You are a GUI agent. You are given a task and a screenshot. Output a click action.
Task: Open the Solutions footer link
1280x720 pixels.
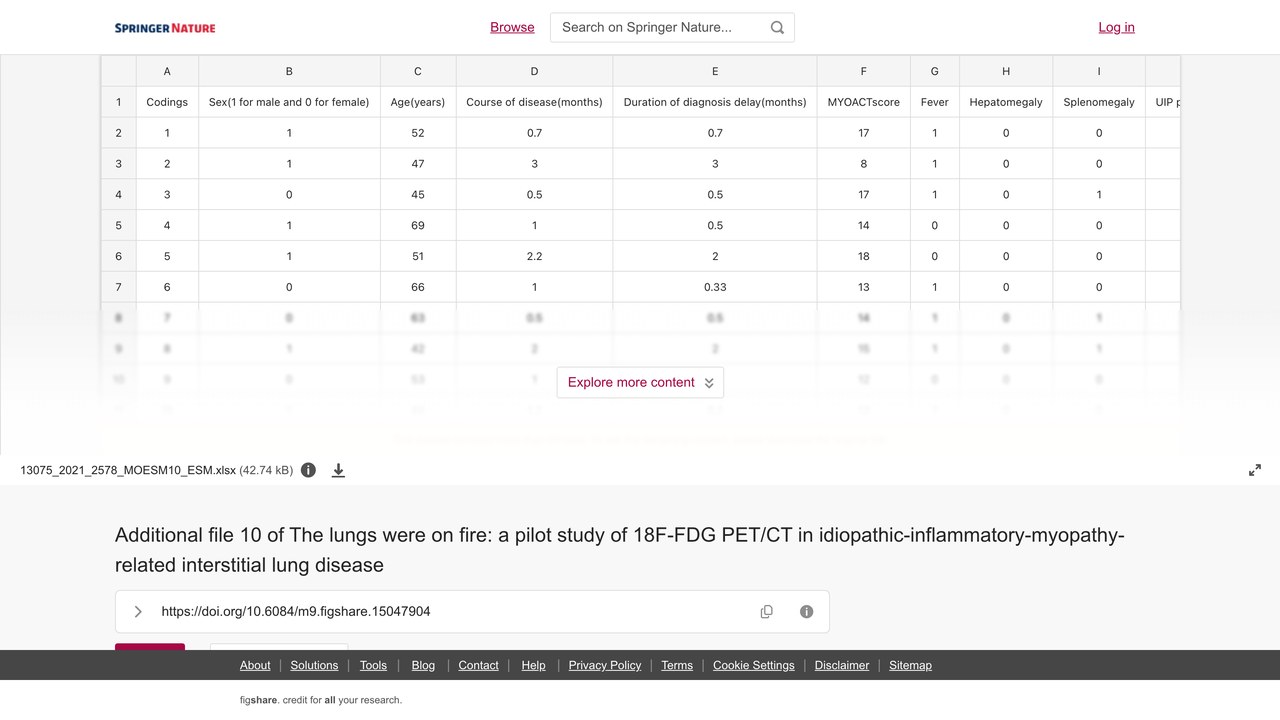315,665
